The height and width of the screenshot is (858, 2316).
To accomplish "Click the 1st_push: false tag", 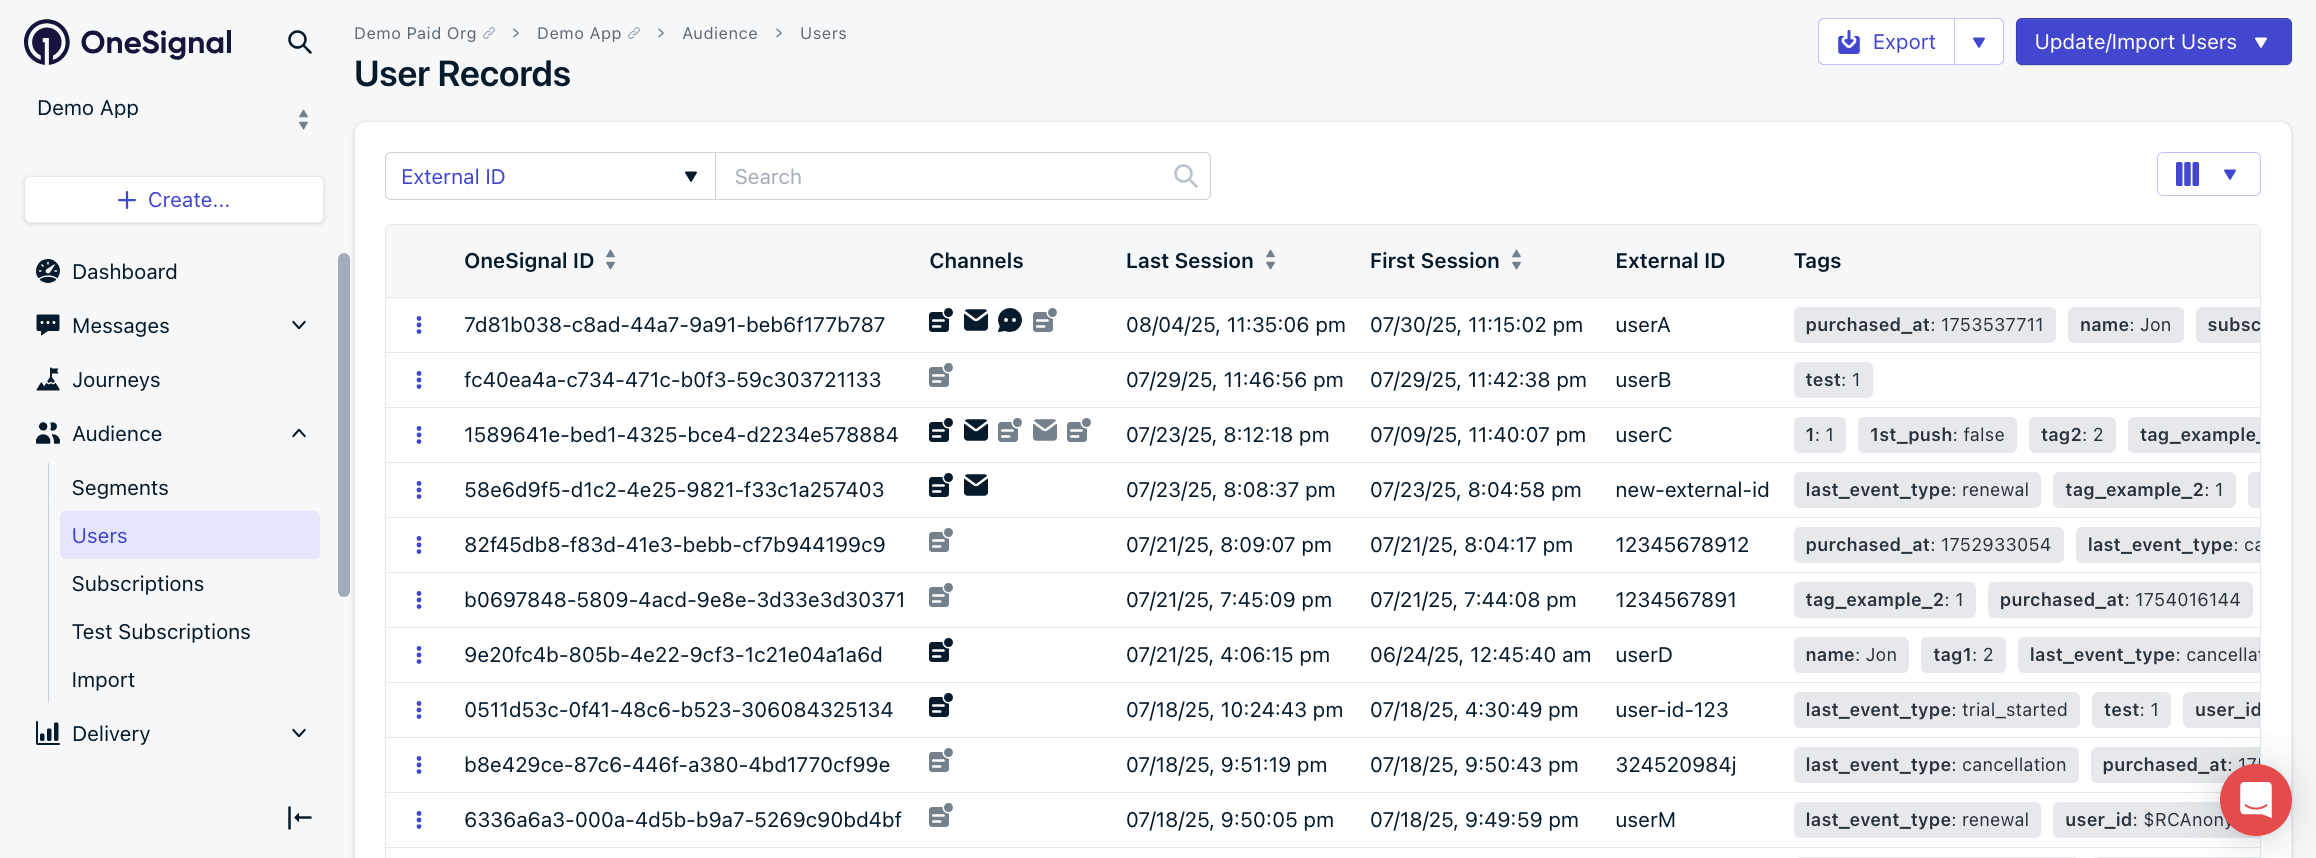I will pos(1937,435).
